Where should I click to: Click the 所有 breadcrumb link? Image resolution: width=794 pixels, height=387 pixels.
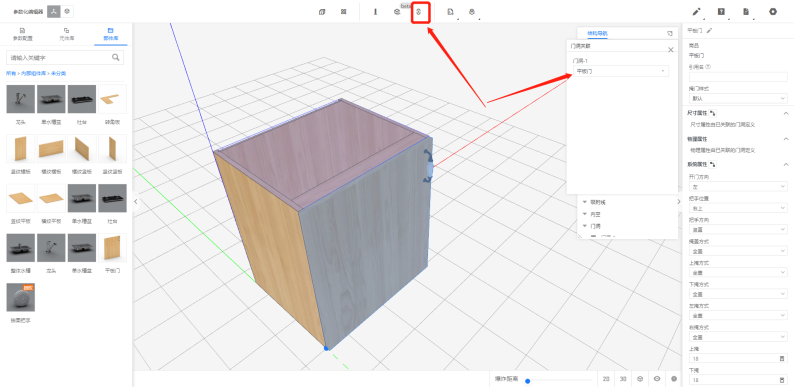[11, 73]
